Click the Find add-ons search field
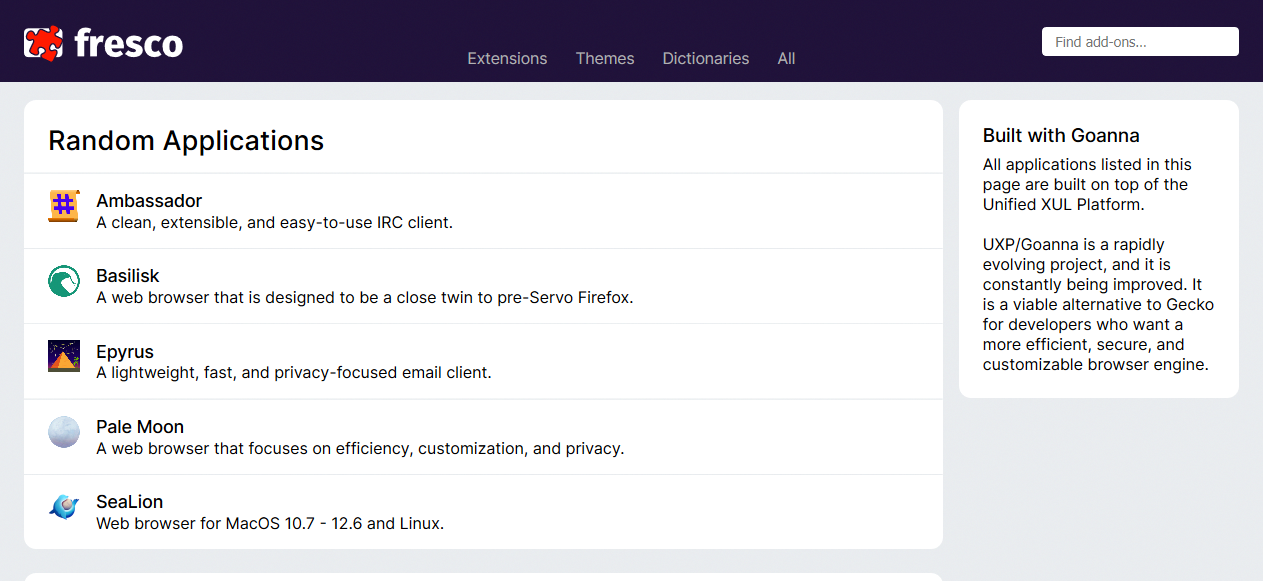Viewport: 1263px width, 581px height. [x=1139, y=41]
